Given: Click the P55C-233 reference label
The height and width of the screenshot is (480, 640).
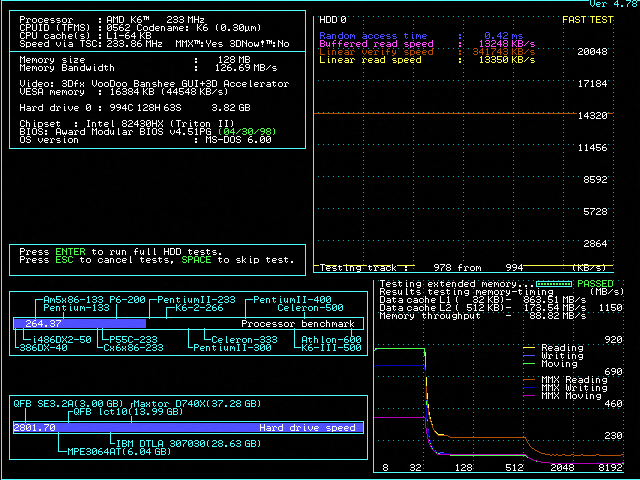Looking at the screenshot, I should coord(133,340).
